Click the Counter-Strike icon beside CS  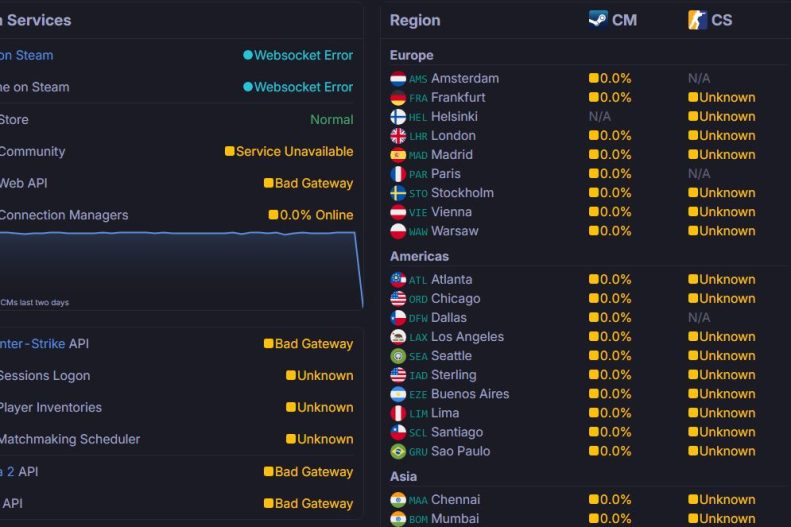click(x=697, y=20)
